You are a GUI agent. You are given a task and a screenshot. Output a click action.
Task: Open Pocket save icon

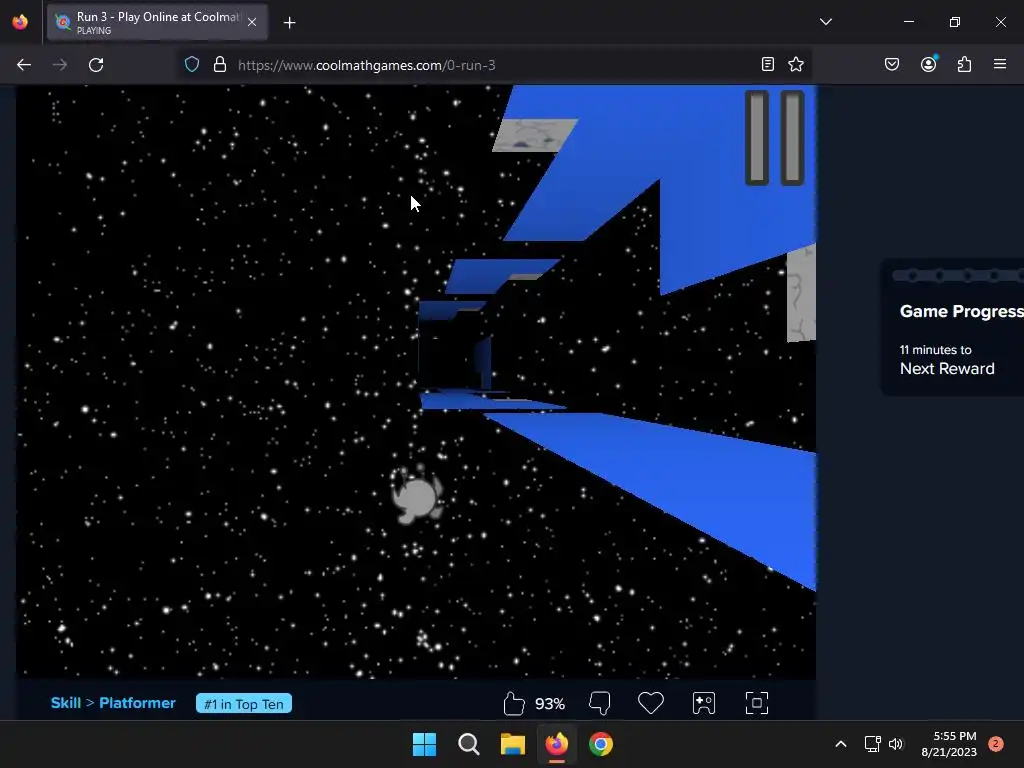pos(892,64)
